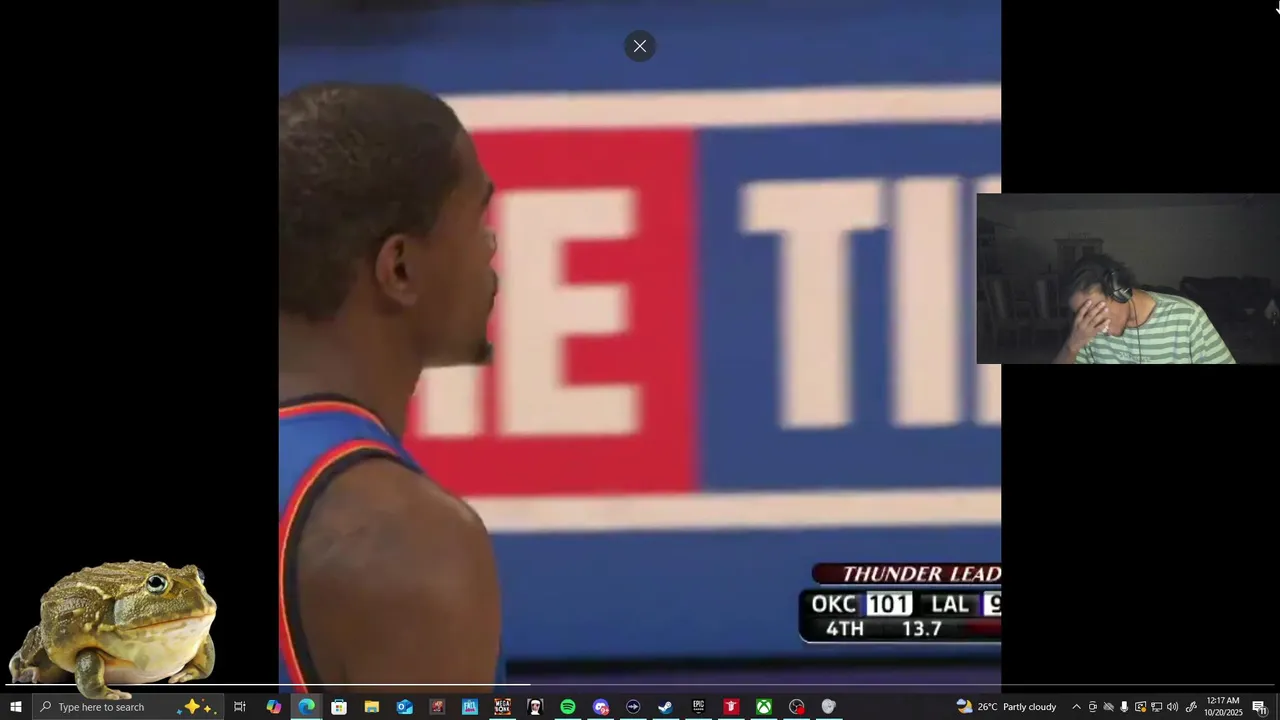Click the sparkle search highlights icon

(198, 706)
